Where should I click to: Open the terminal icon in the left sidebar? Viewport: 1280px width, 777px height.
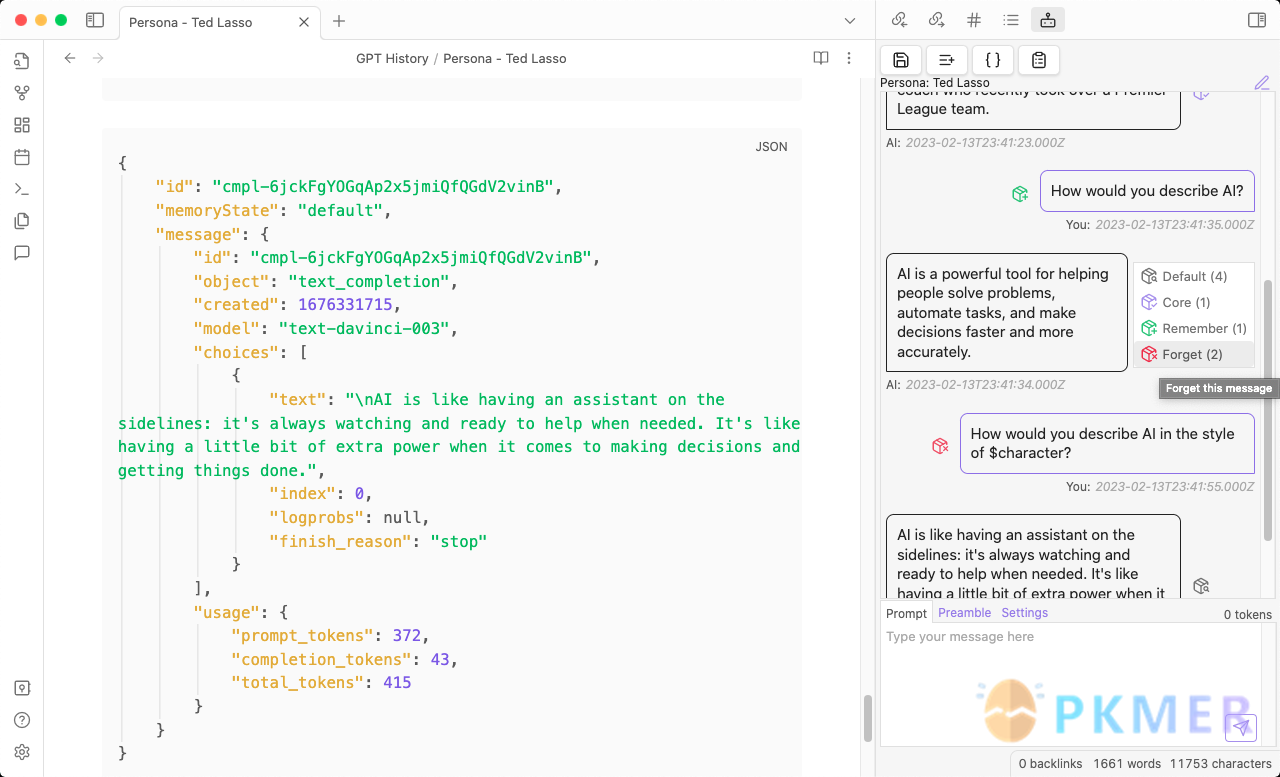tap(22, 188)
